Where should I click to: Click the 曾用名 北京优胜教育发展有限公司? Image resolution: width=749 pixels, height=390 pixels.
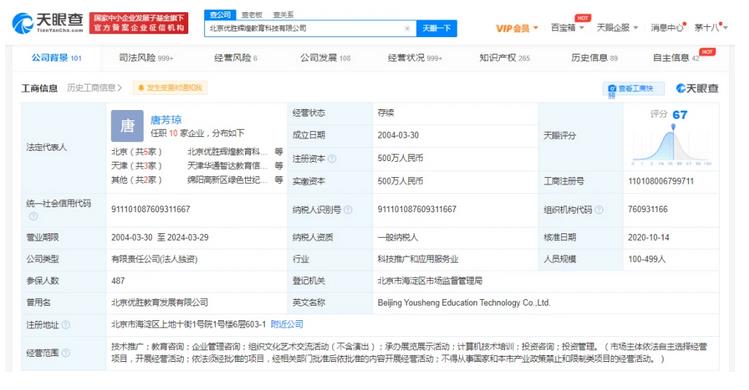[x=160, y=303]
